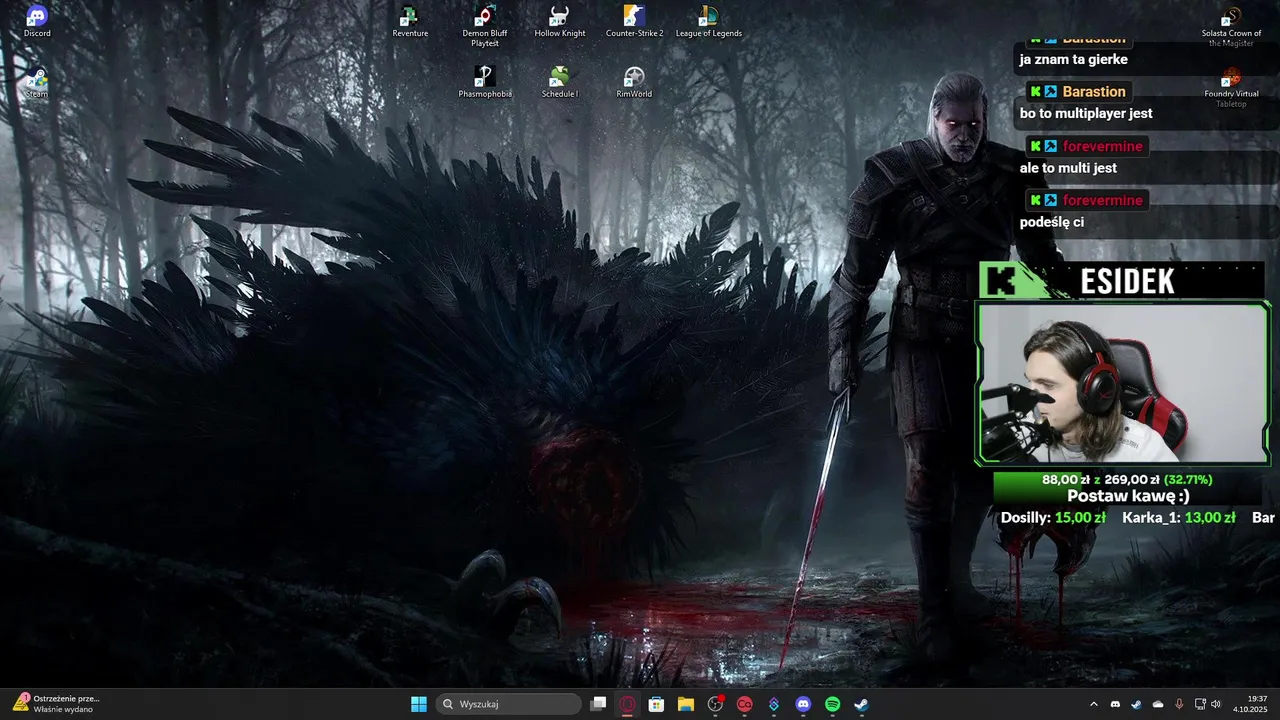The height and width of the screenshot is (720, 1280).
Task: Click donor entry 'Karka_1: 13,00 zł'
Action: 1179,518
